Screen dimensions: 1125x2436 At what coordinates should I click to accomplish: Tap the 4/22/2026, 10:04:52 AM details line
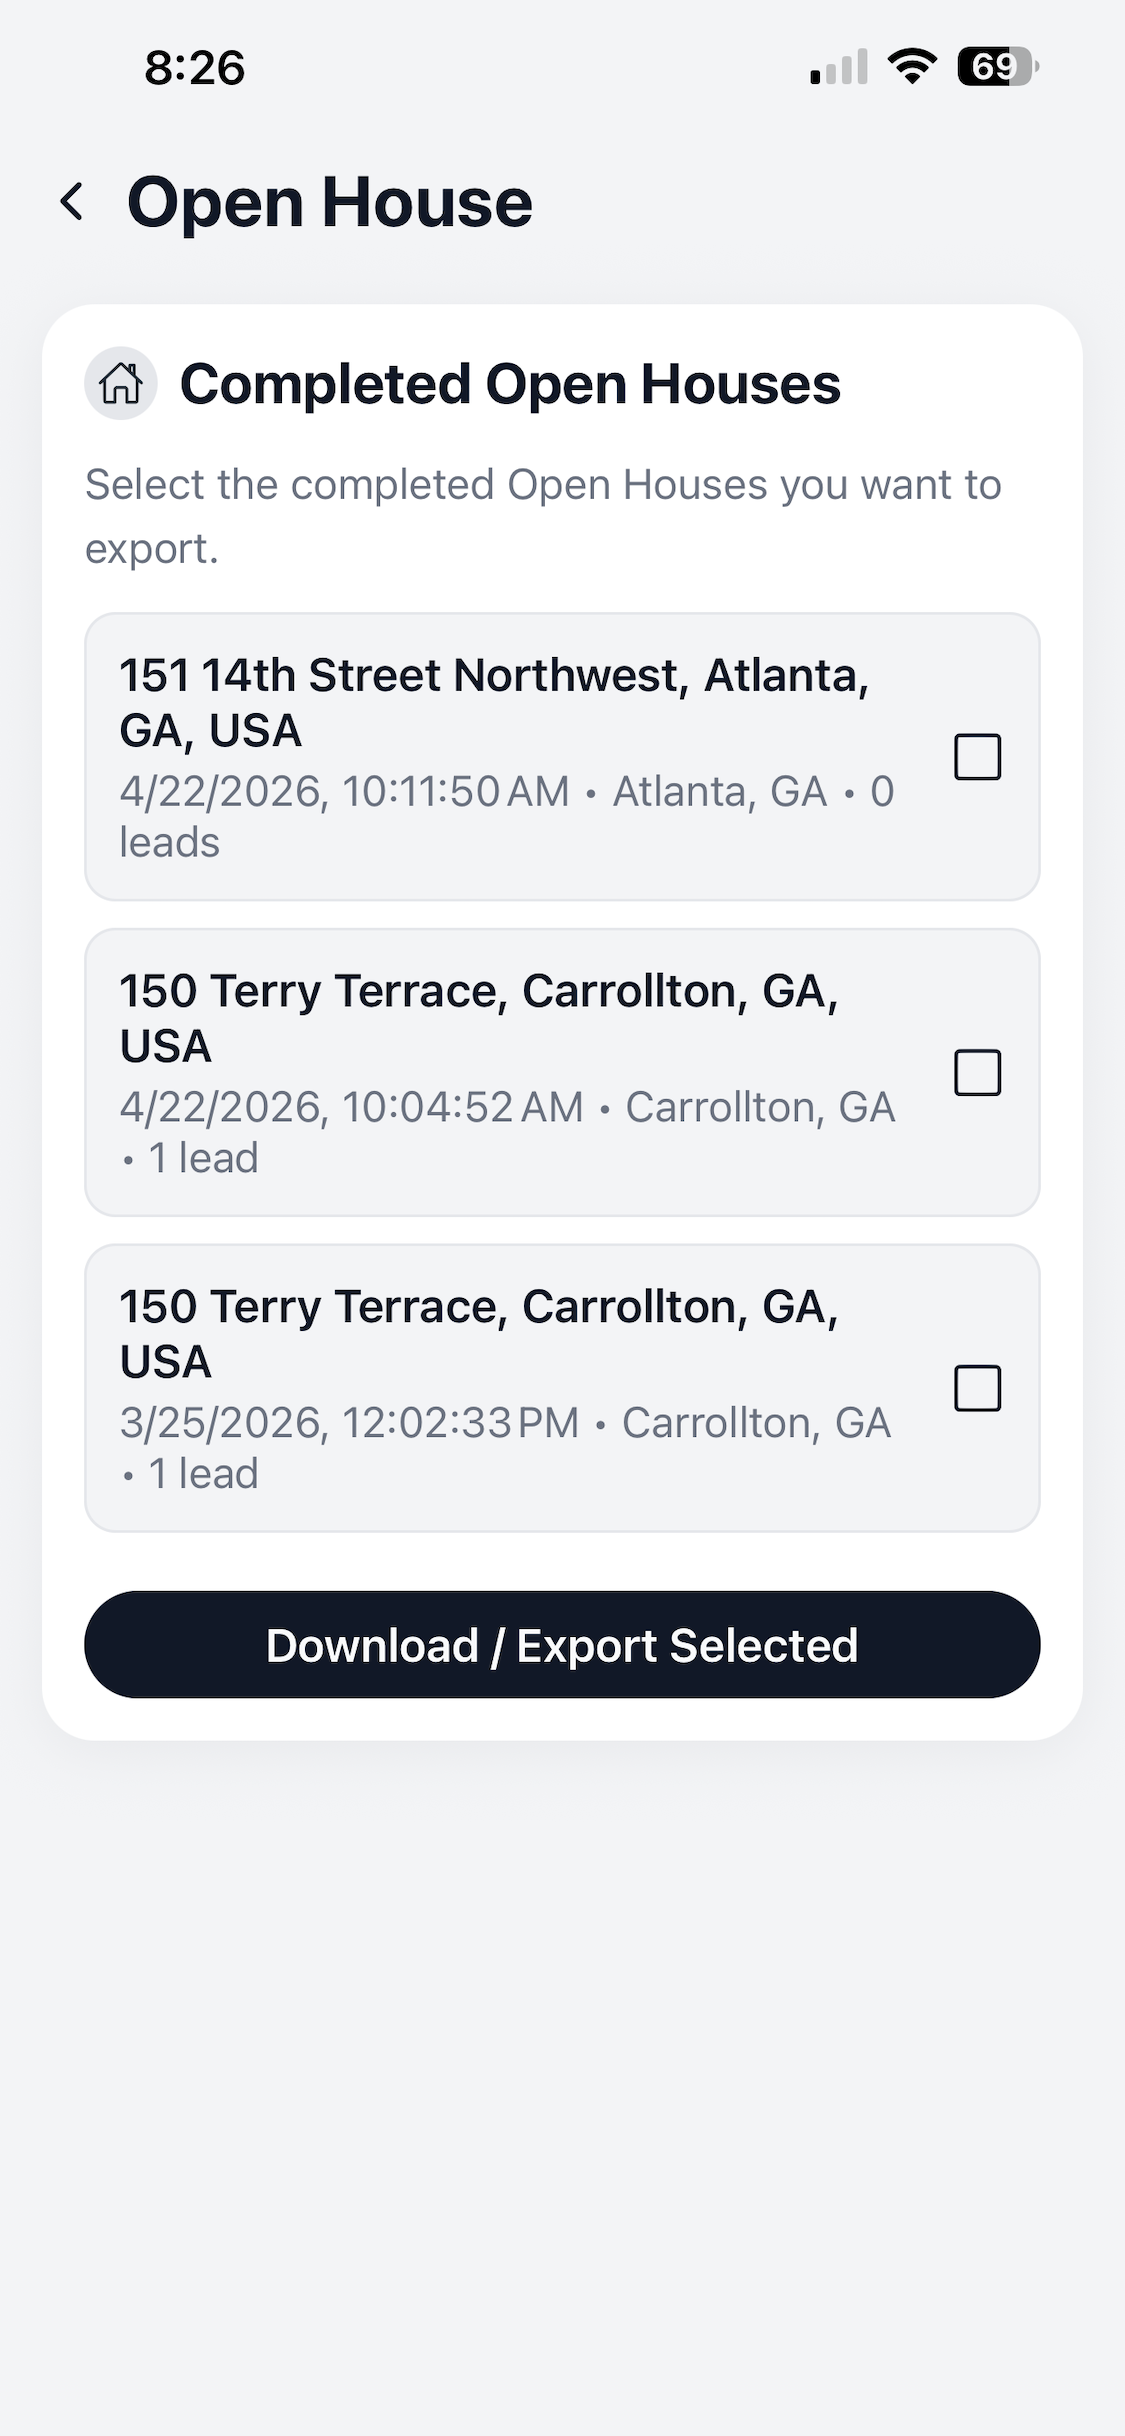[507, 1133]
